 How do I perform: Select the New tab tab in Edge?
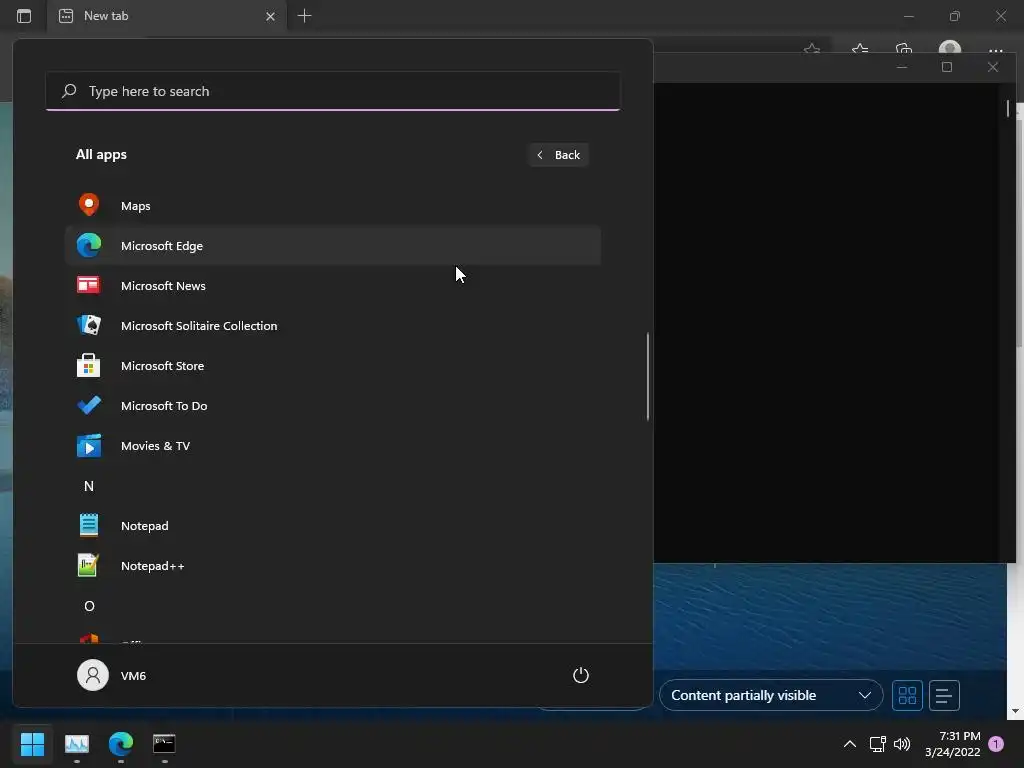pyautogui.click(x=167, y=16)
